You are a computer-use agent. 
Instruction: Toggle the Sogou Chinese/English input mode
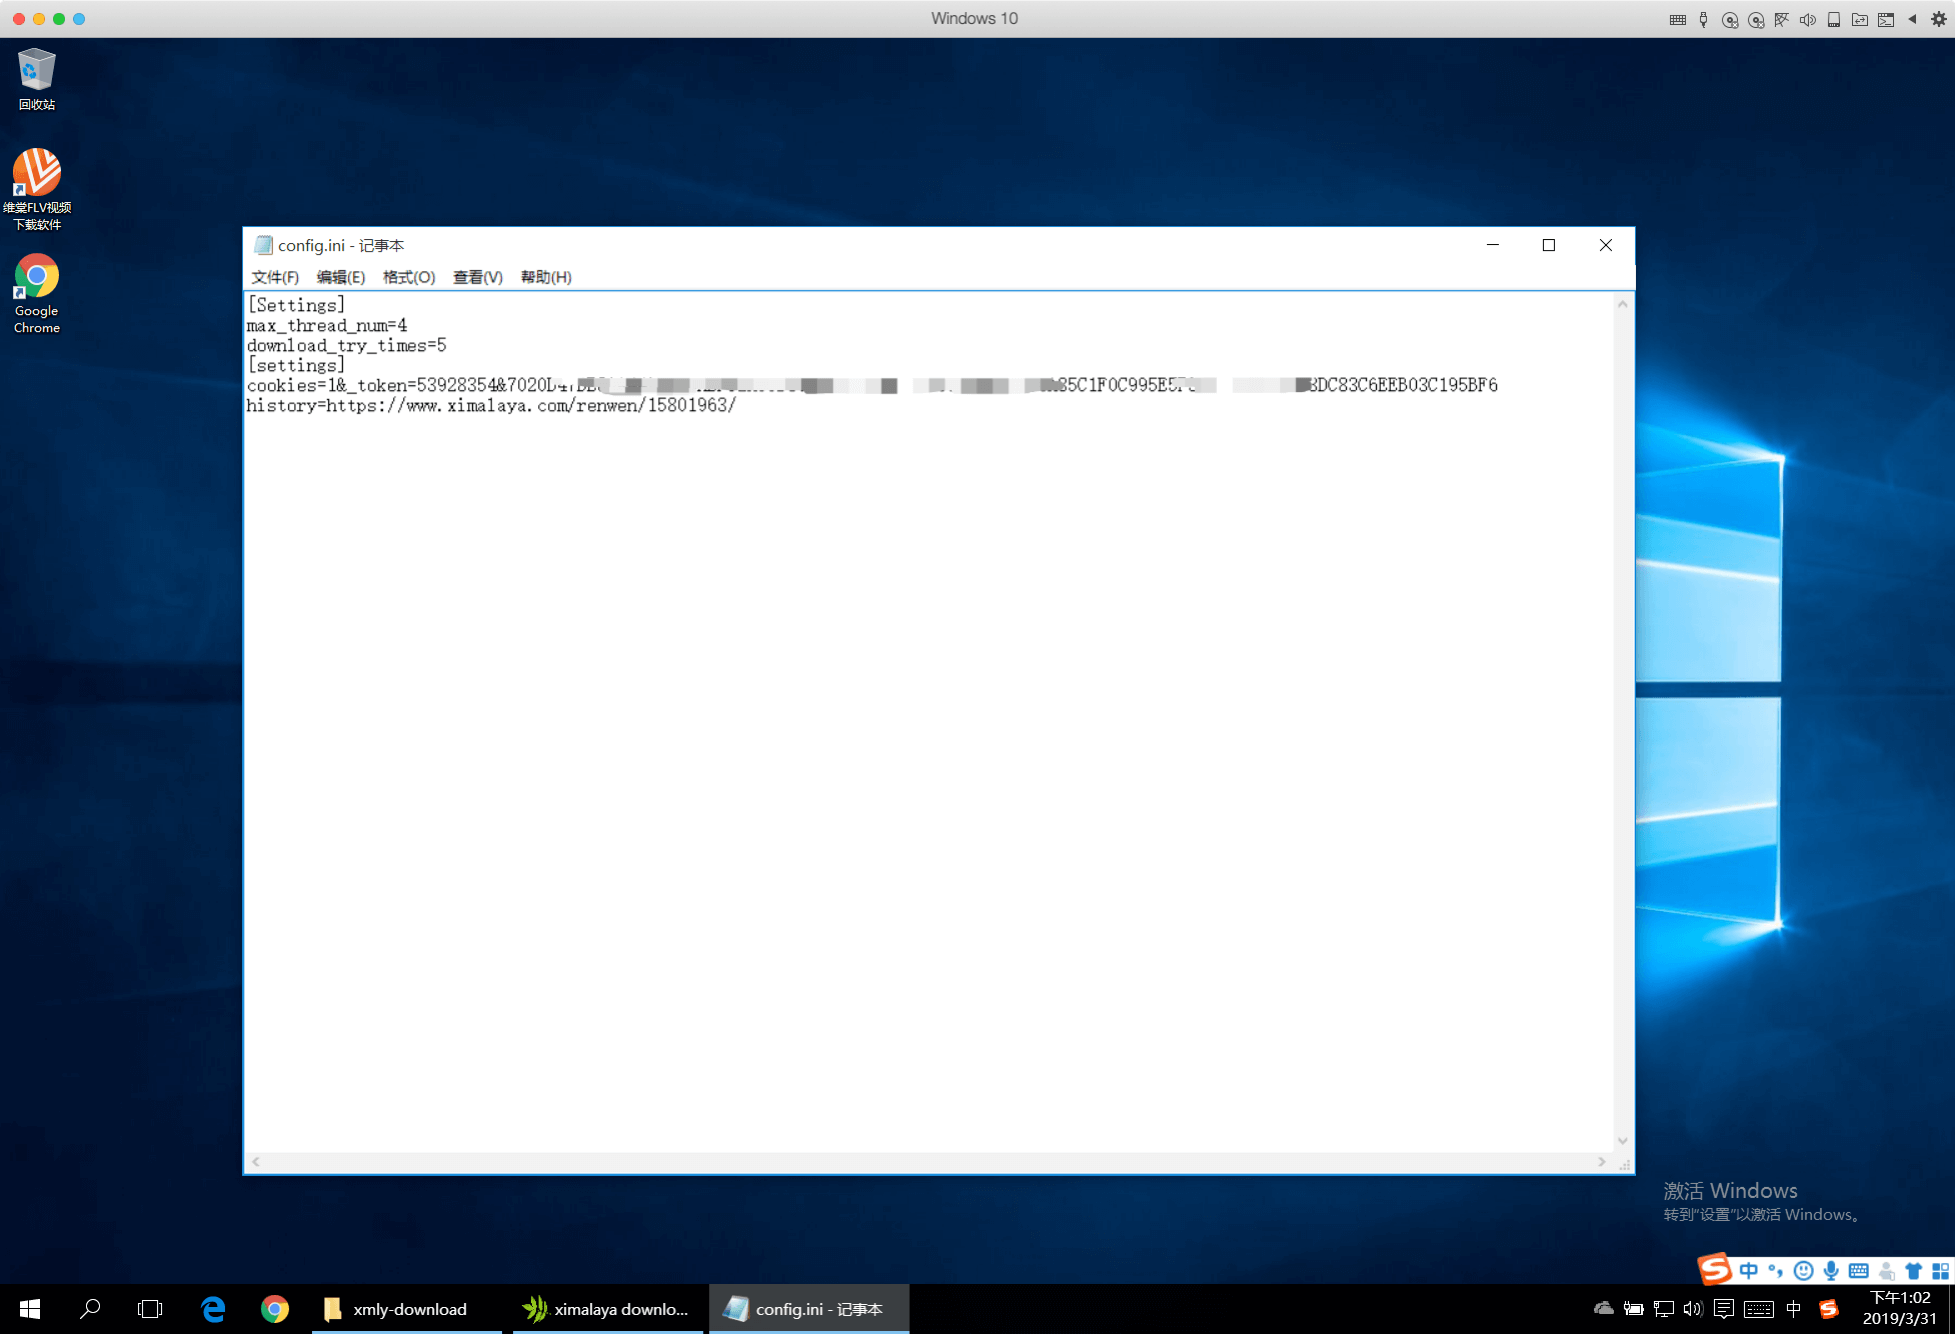coord(1748,1271)
